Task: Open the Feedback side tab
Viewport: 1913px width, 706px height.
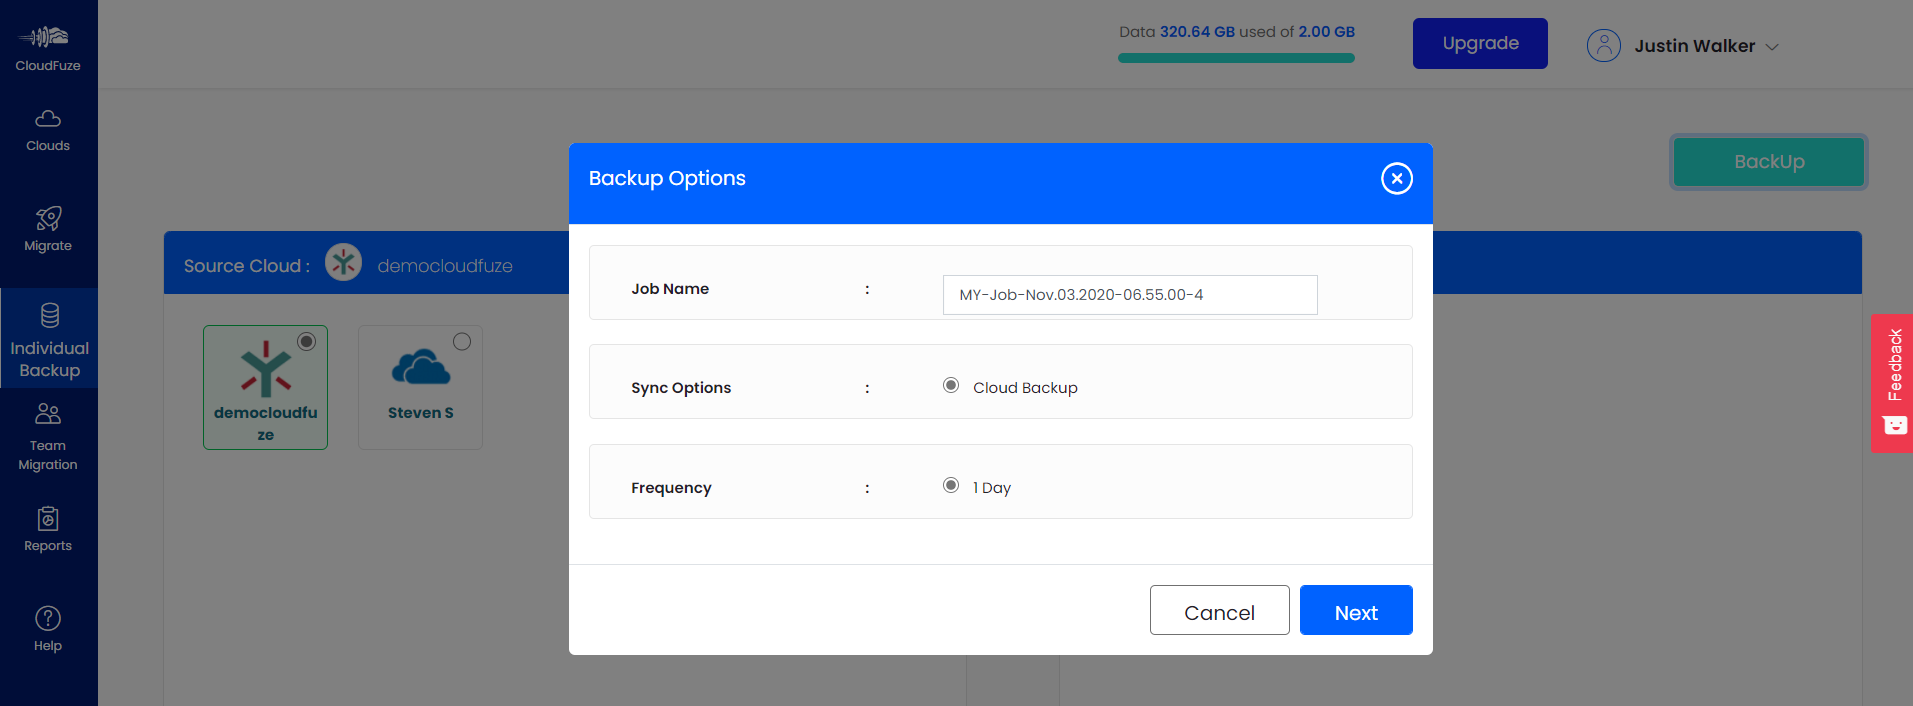Action: [1892, 383]
